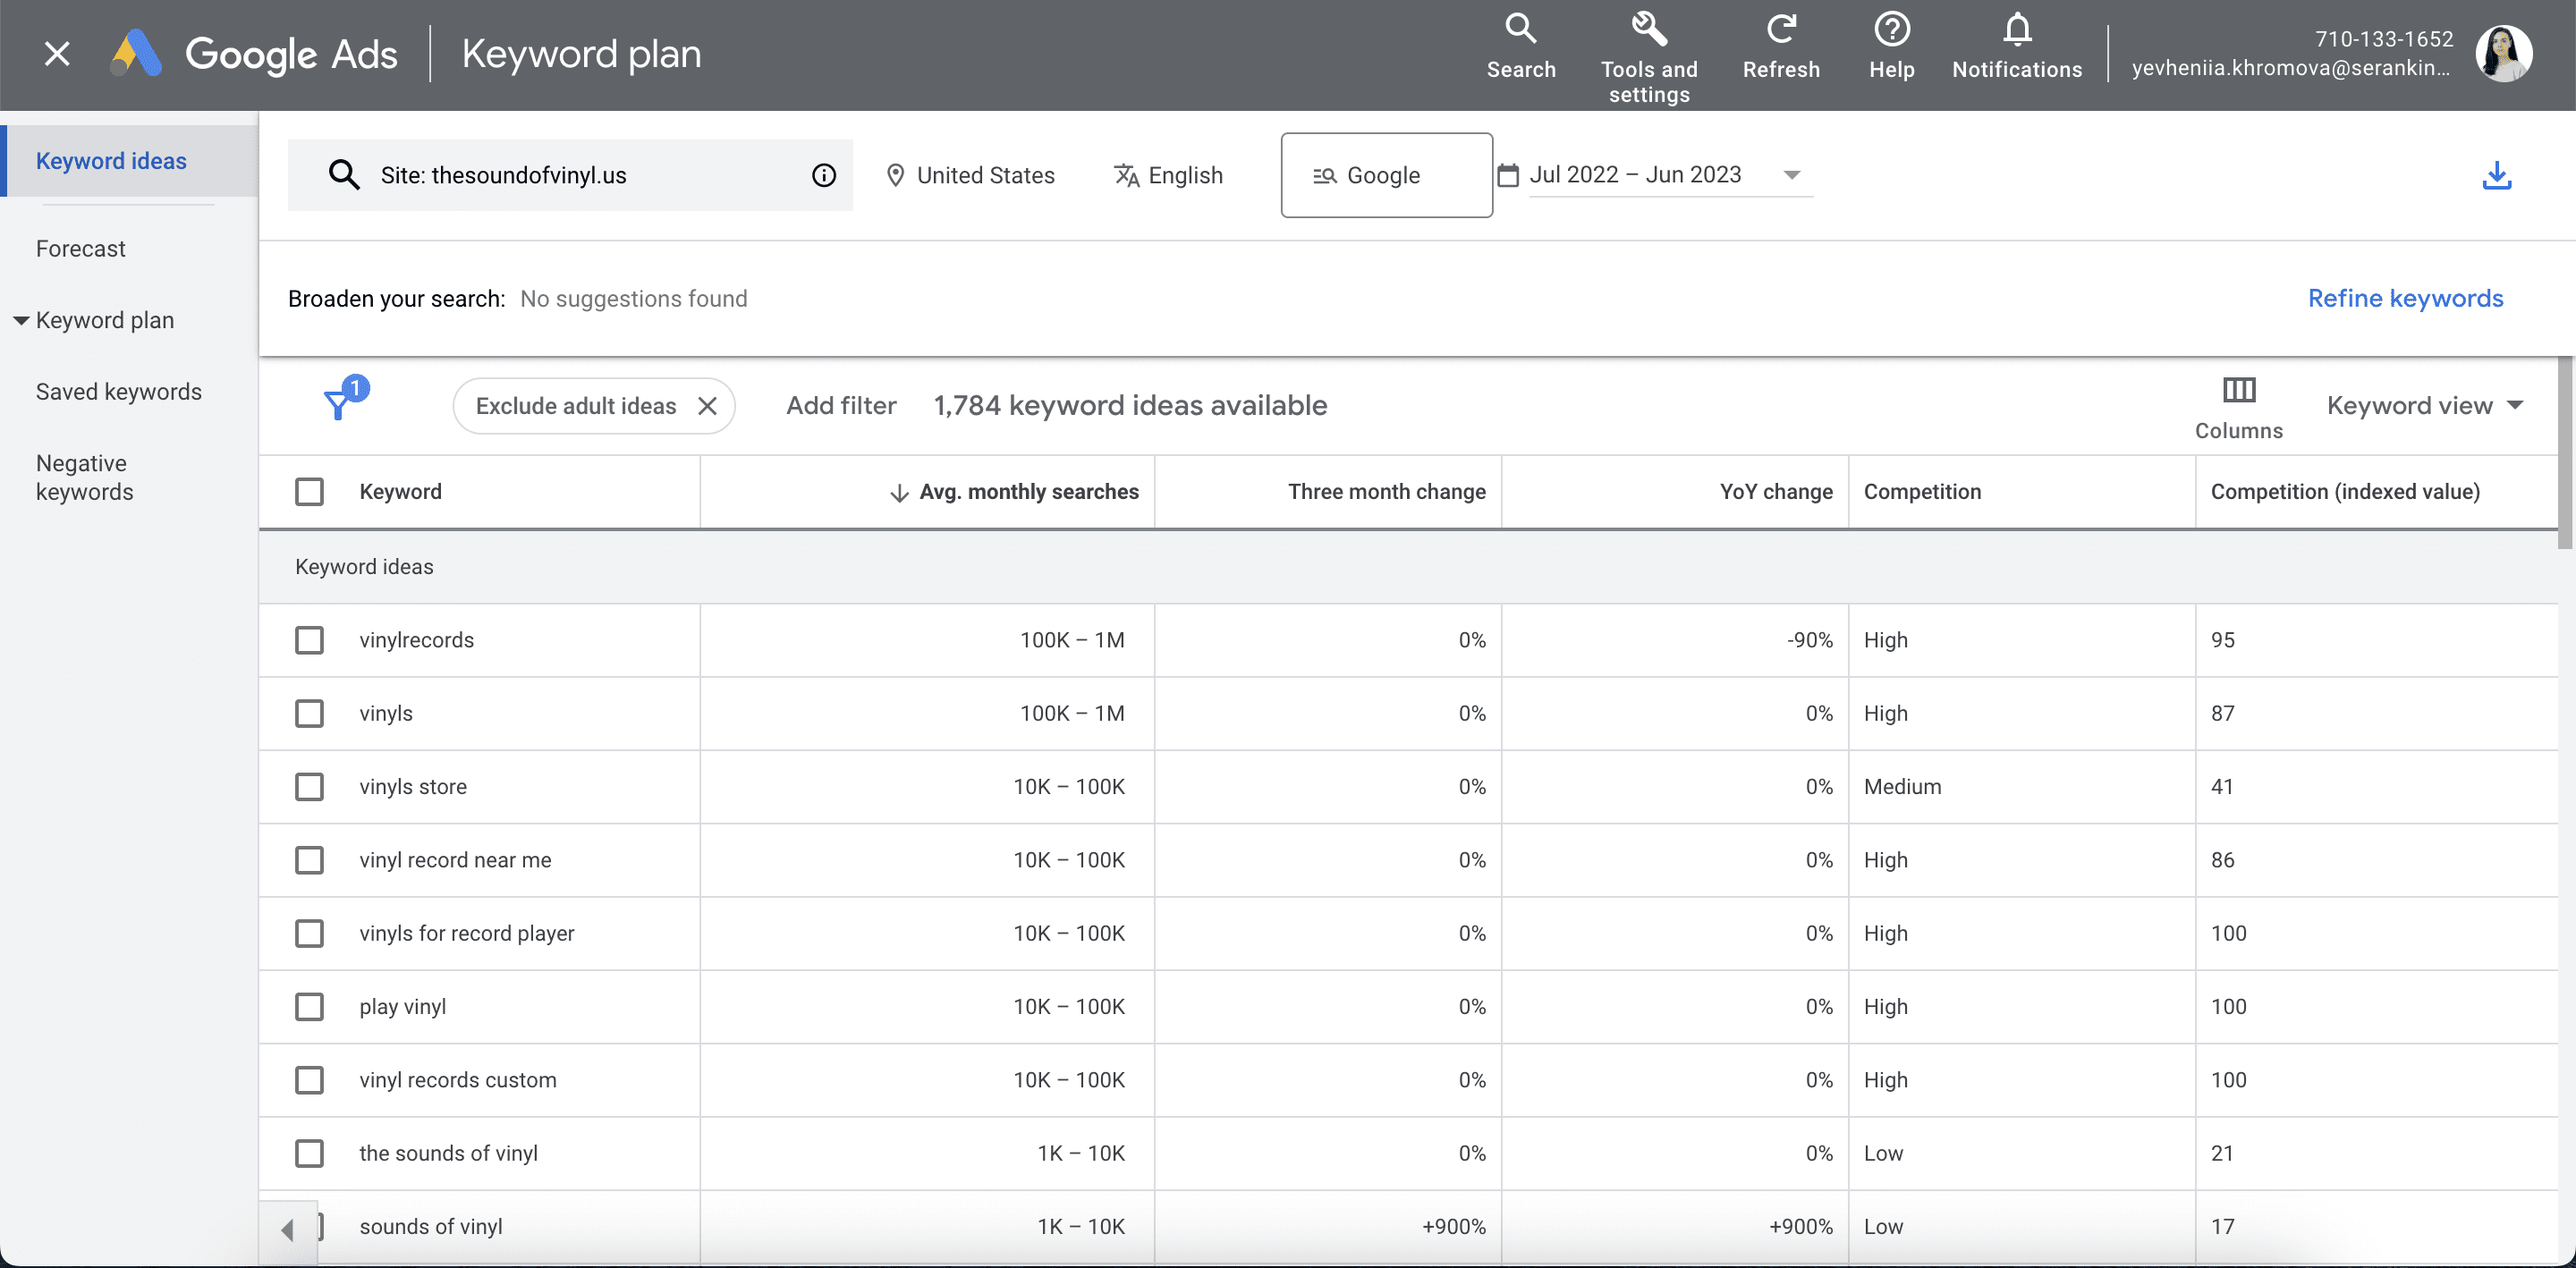This screenshot has width=2576, height=1268.
Task: Select all keywords via header checkbox
Action: click(310, 491)
